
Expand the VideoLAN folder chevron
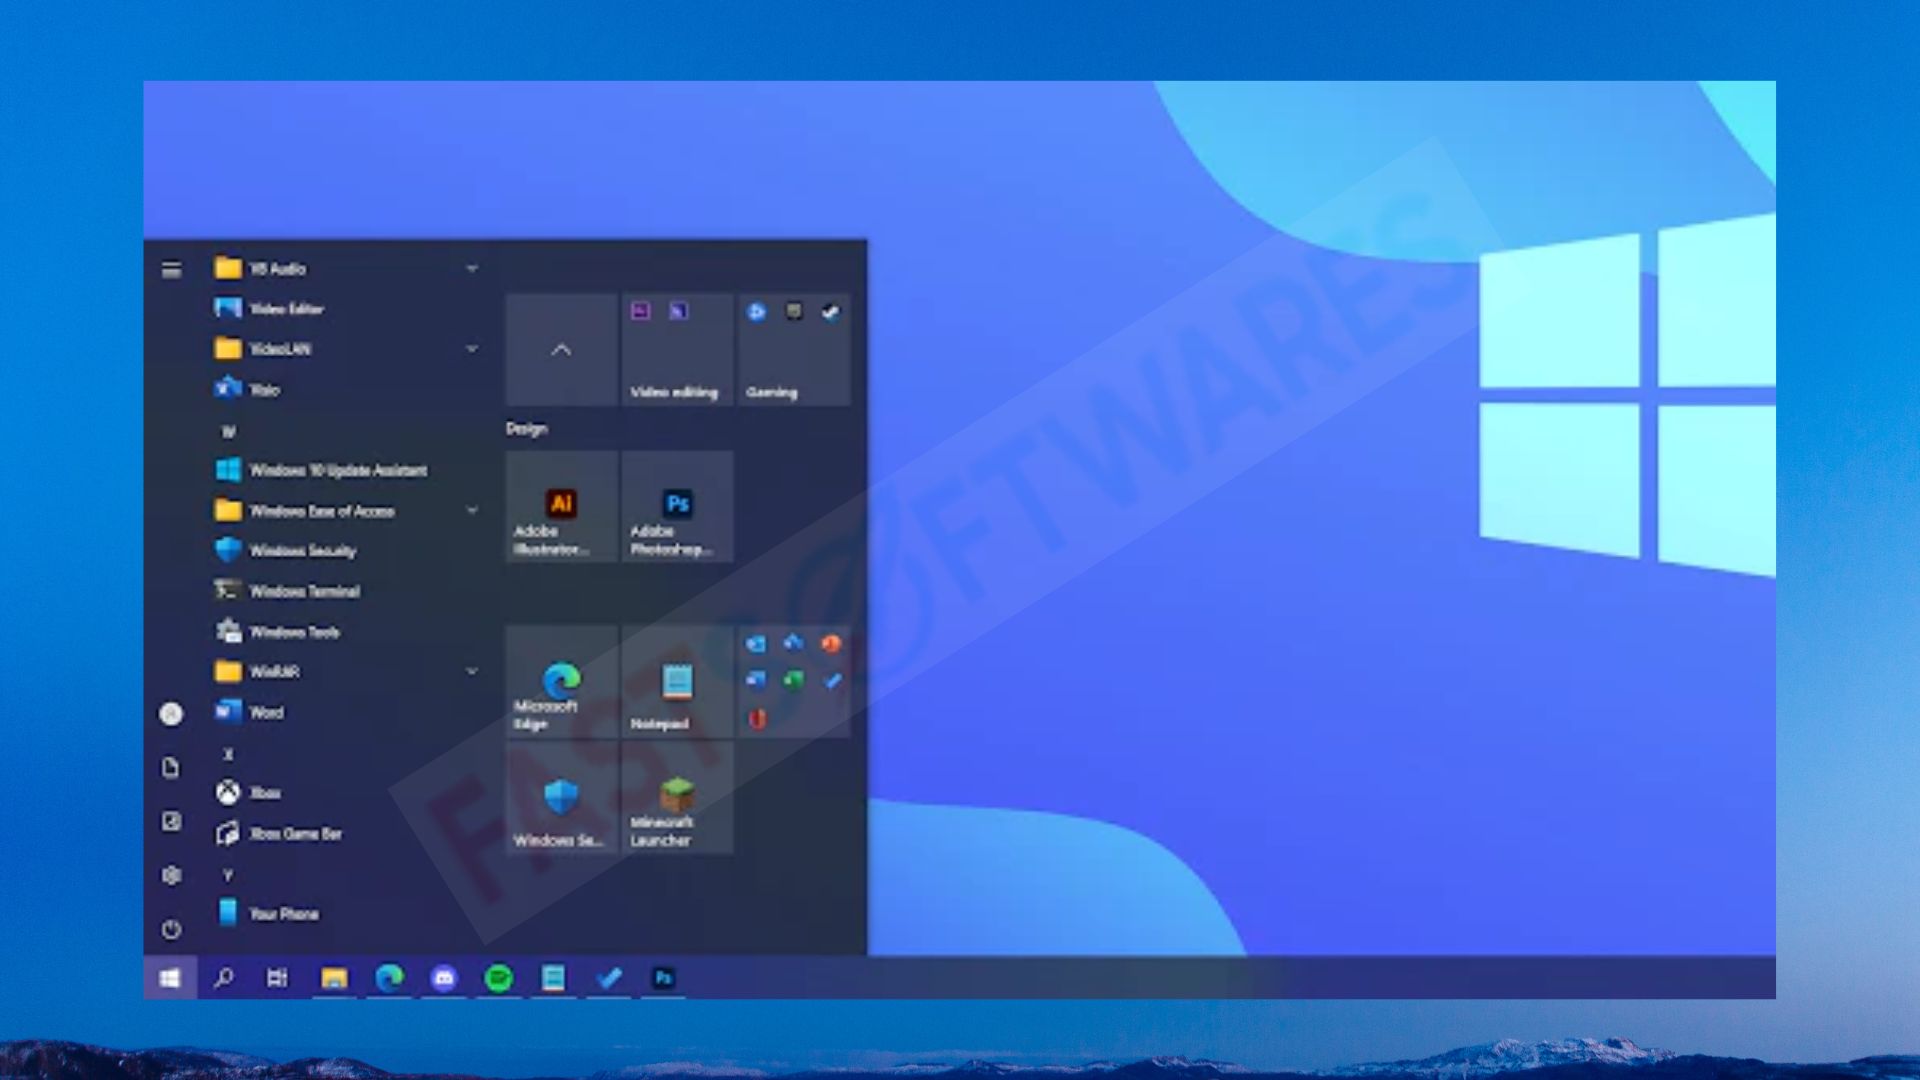pos(472,349)
